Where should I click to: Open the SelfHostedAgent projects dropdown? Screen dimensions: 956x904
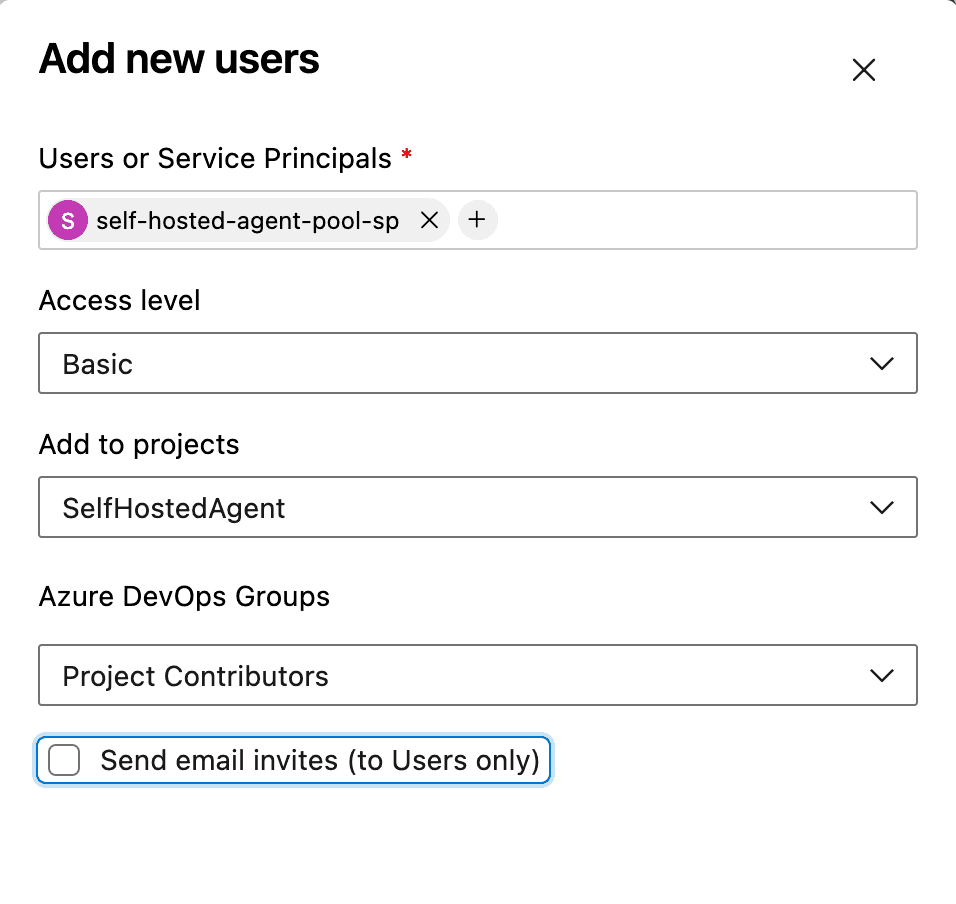click(x=450, y=508)
